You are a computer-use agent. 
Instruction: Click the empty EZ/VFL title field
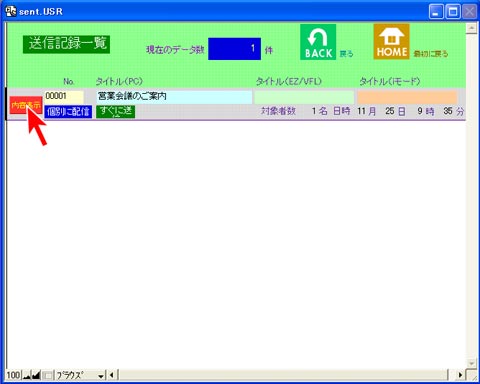point(304,97)
